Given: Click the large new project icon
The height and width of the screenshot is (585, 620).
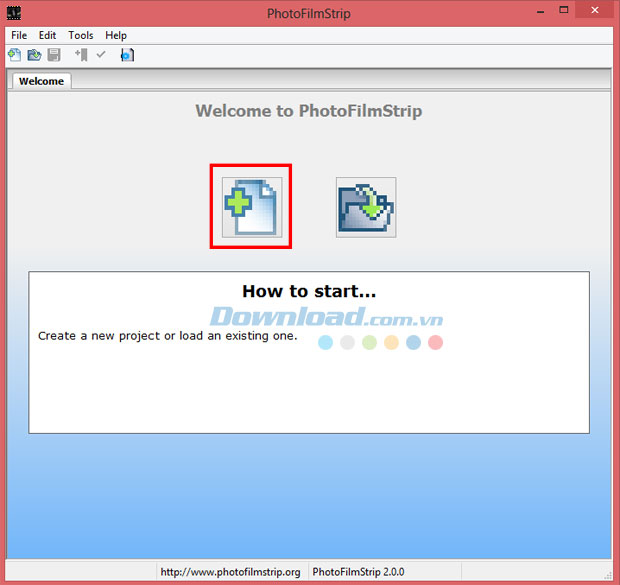Looking at the screenshot, I should pos(251,207).
